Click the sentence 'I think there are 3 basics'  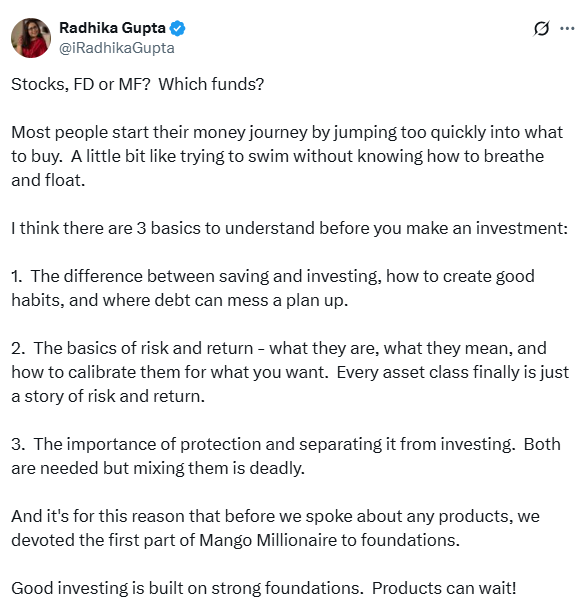[x=289, y=228]
